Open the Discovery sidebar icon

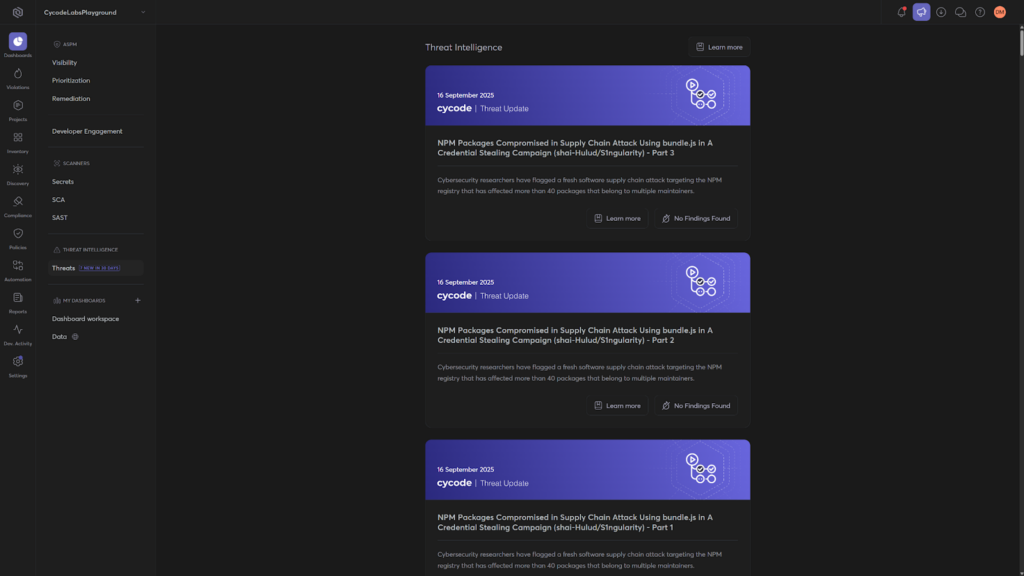click(18, 170)
